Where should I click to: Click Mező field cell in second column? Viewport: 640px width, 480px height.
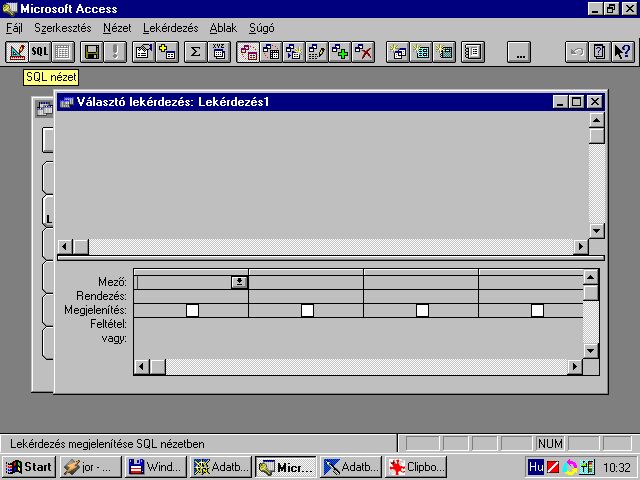click(306, 282)
